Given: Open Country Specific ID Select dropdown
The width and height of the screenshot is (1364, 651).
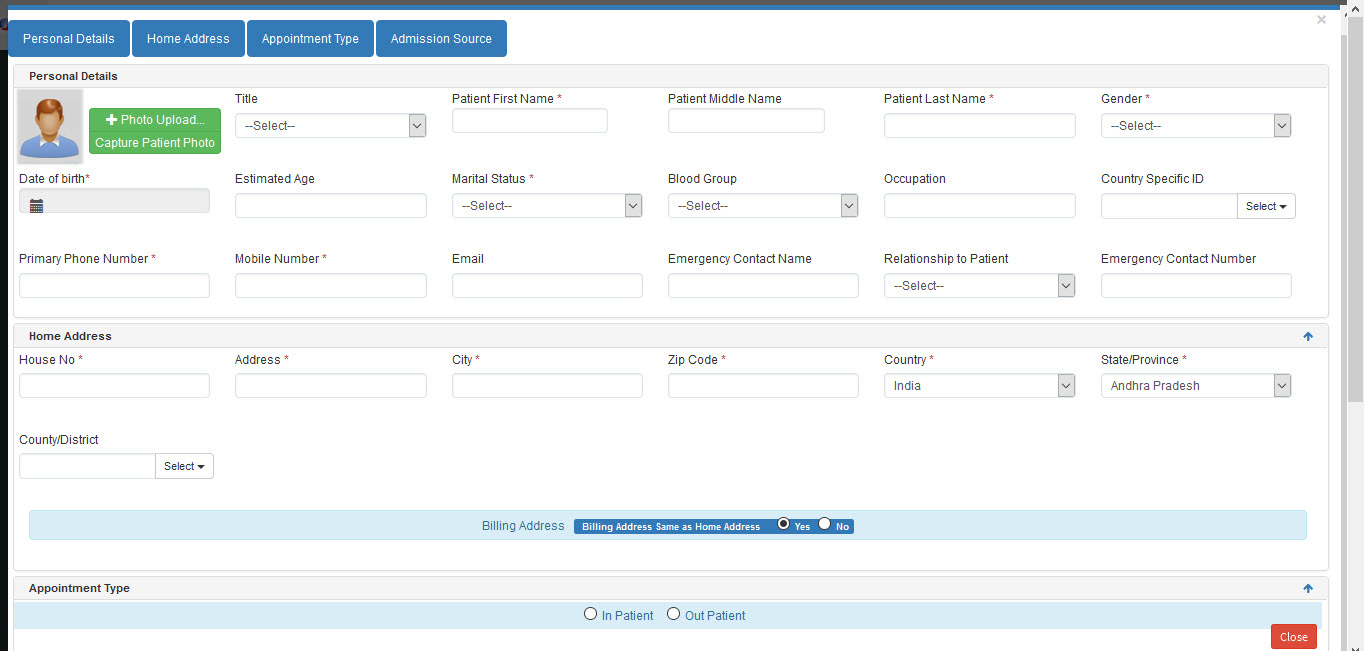Looking at the screenshot, I should (x=1266, y=206).
